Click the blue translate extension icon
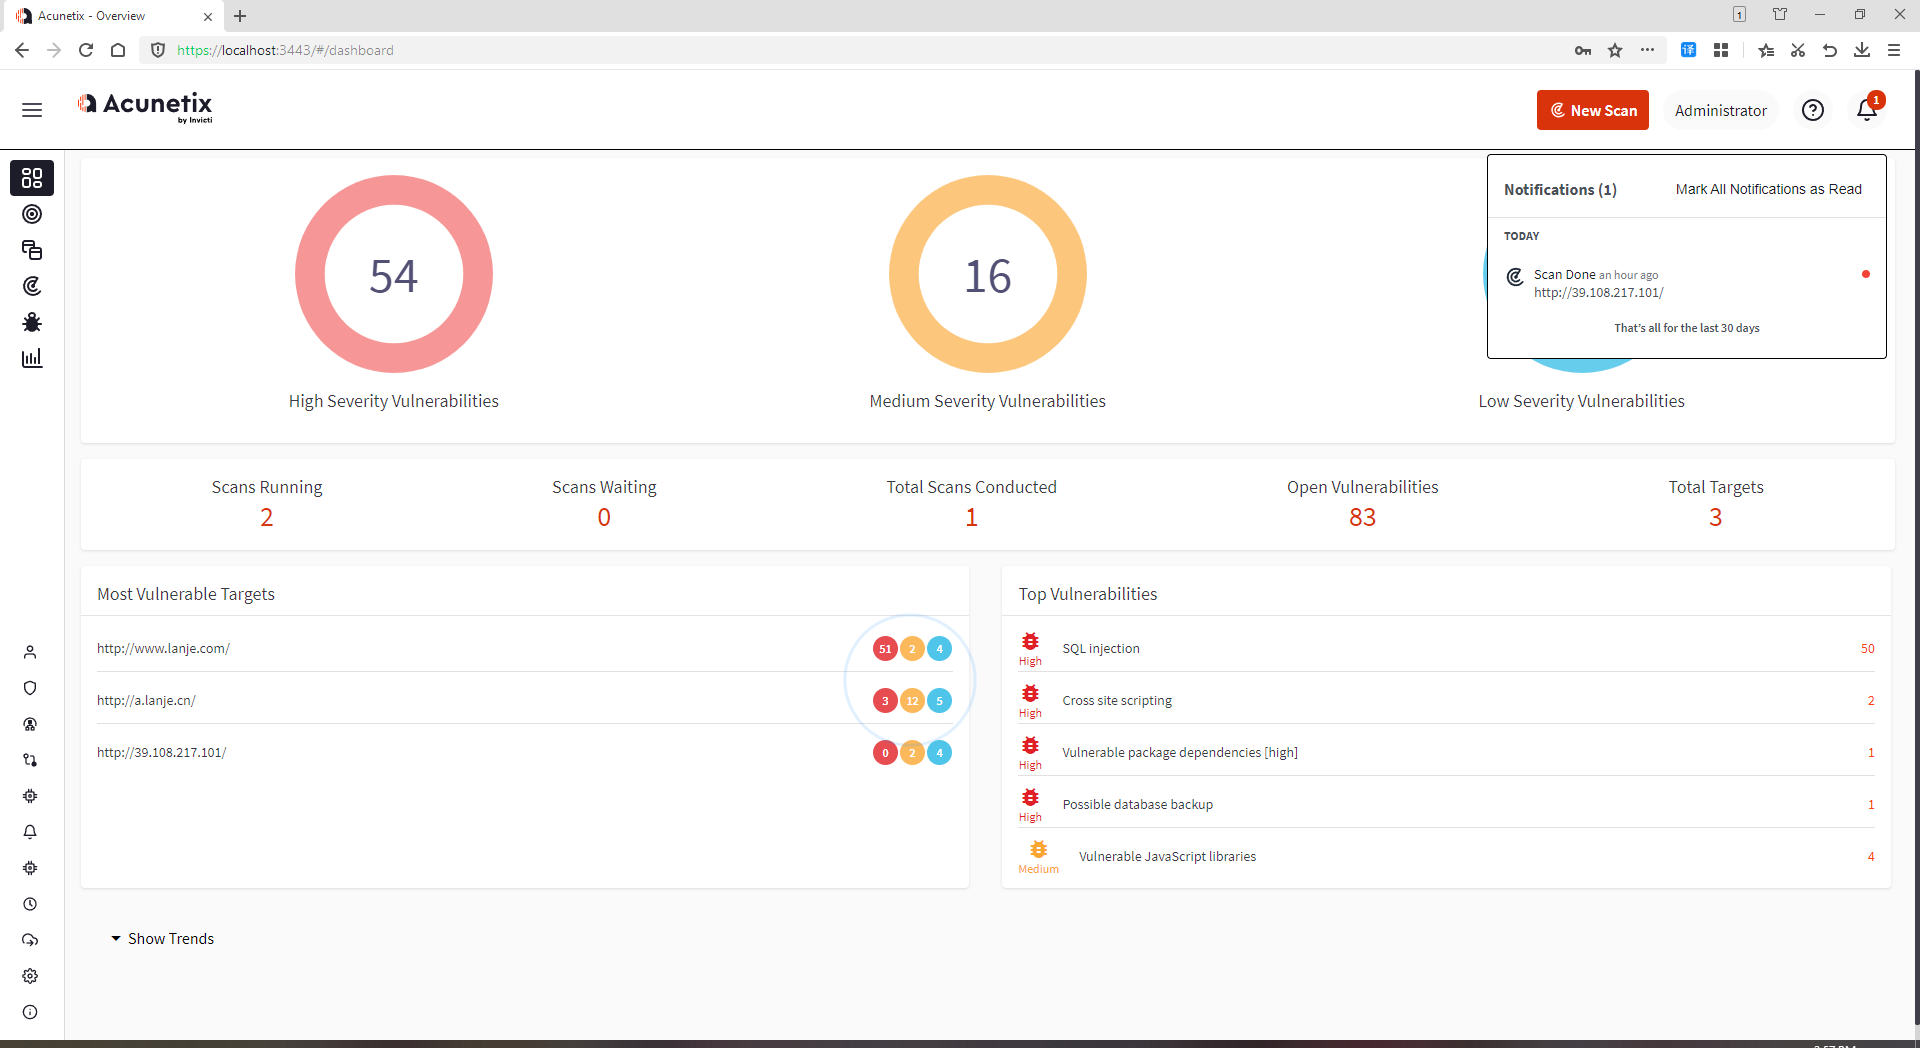The width and height of the screenshot is (1920, 1048). (1688, 50)
